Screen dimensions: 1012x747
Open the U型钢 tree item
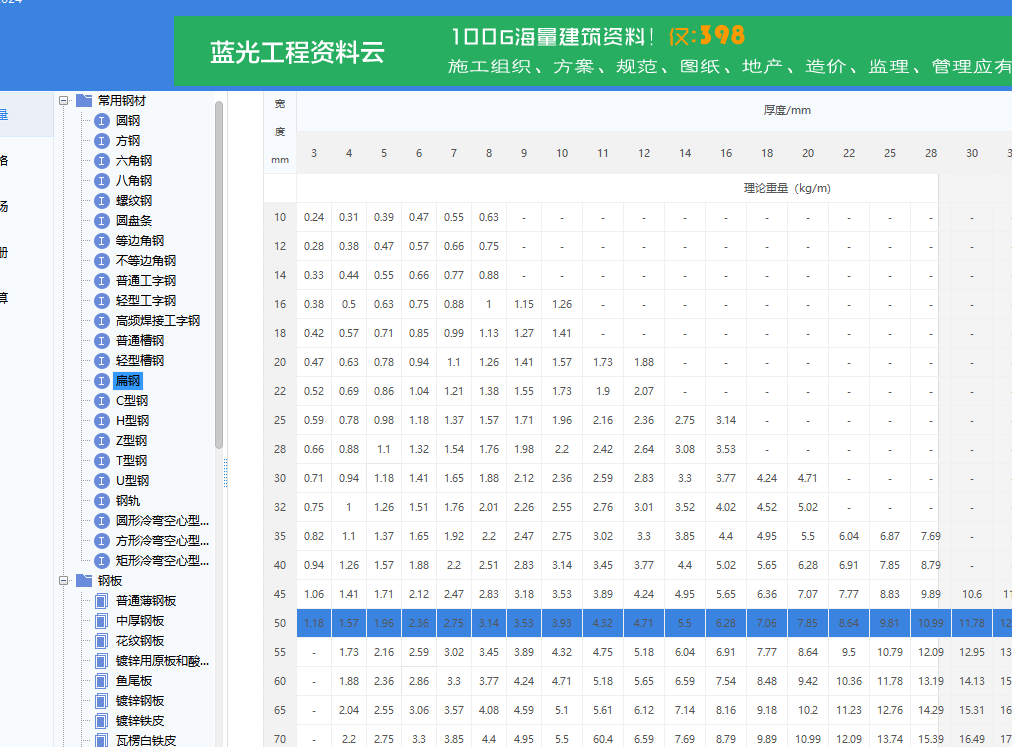(132, 481)
